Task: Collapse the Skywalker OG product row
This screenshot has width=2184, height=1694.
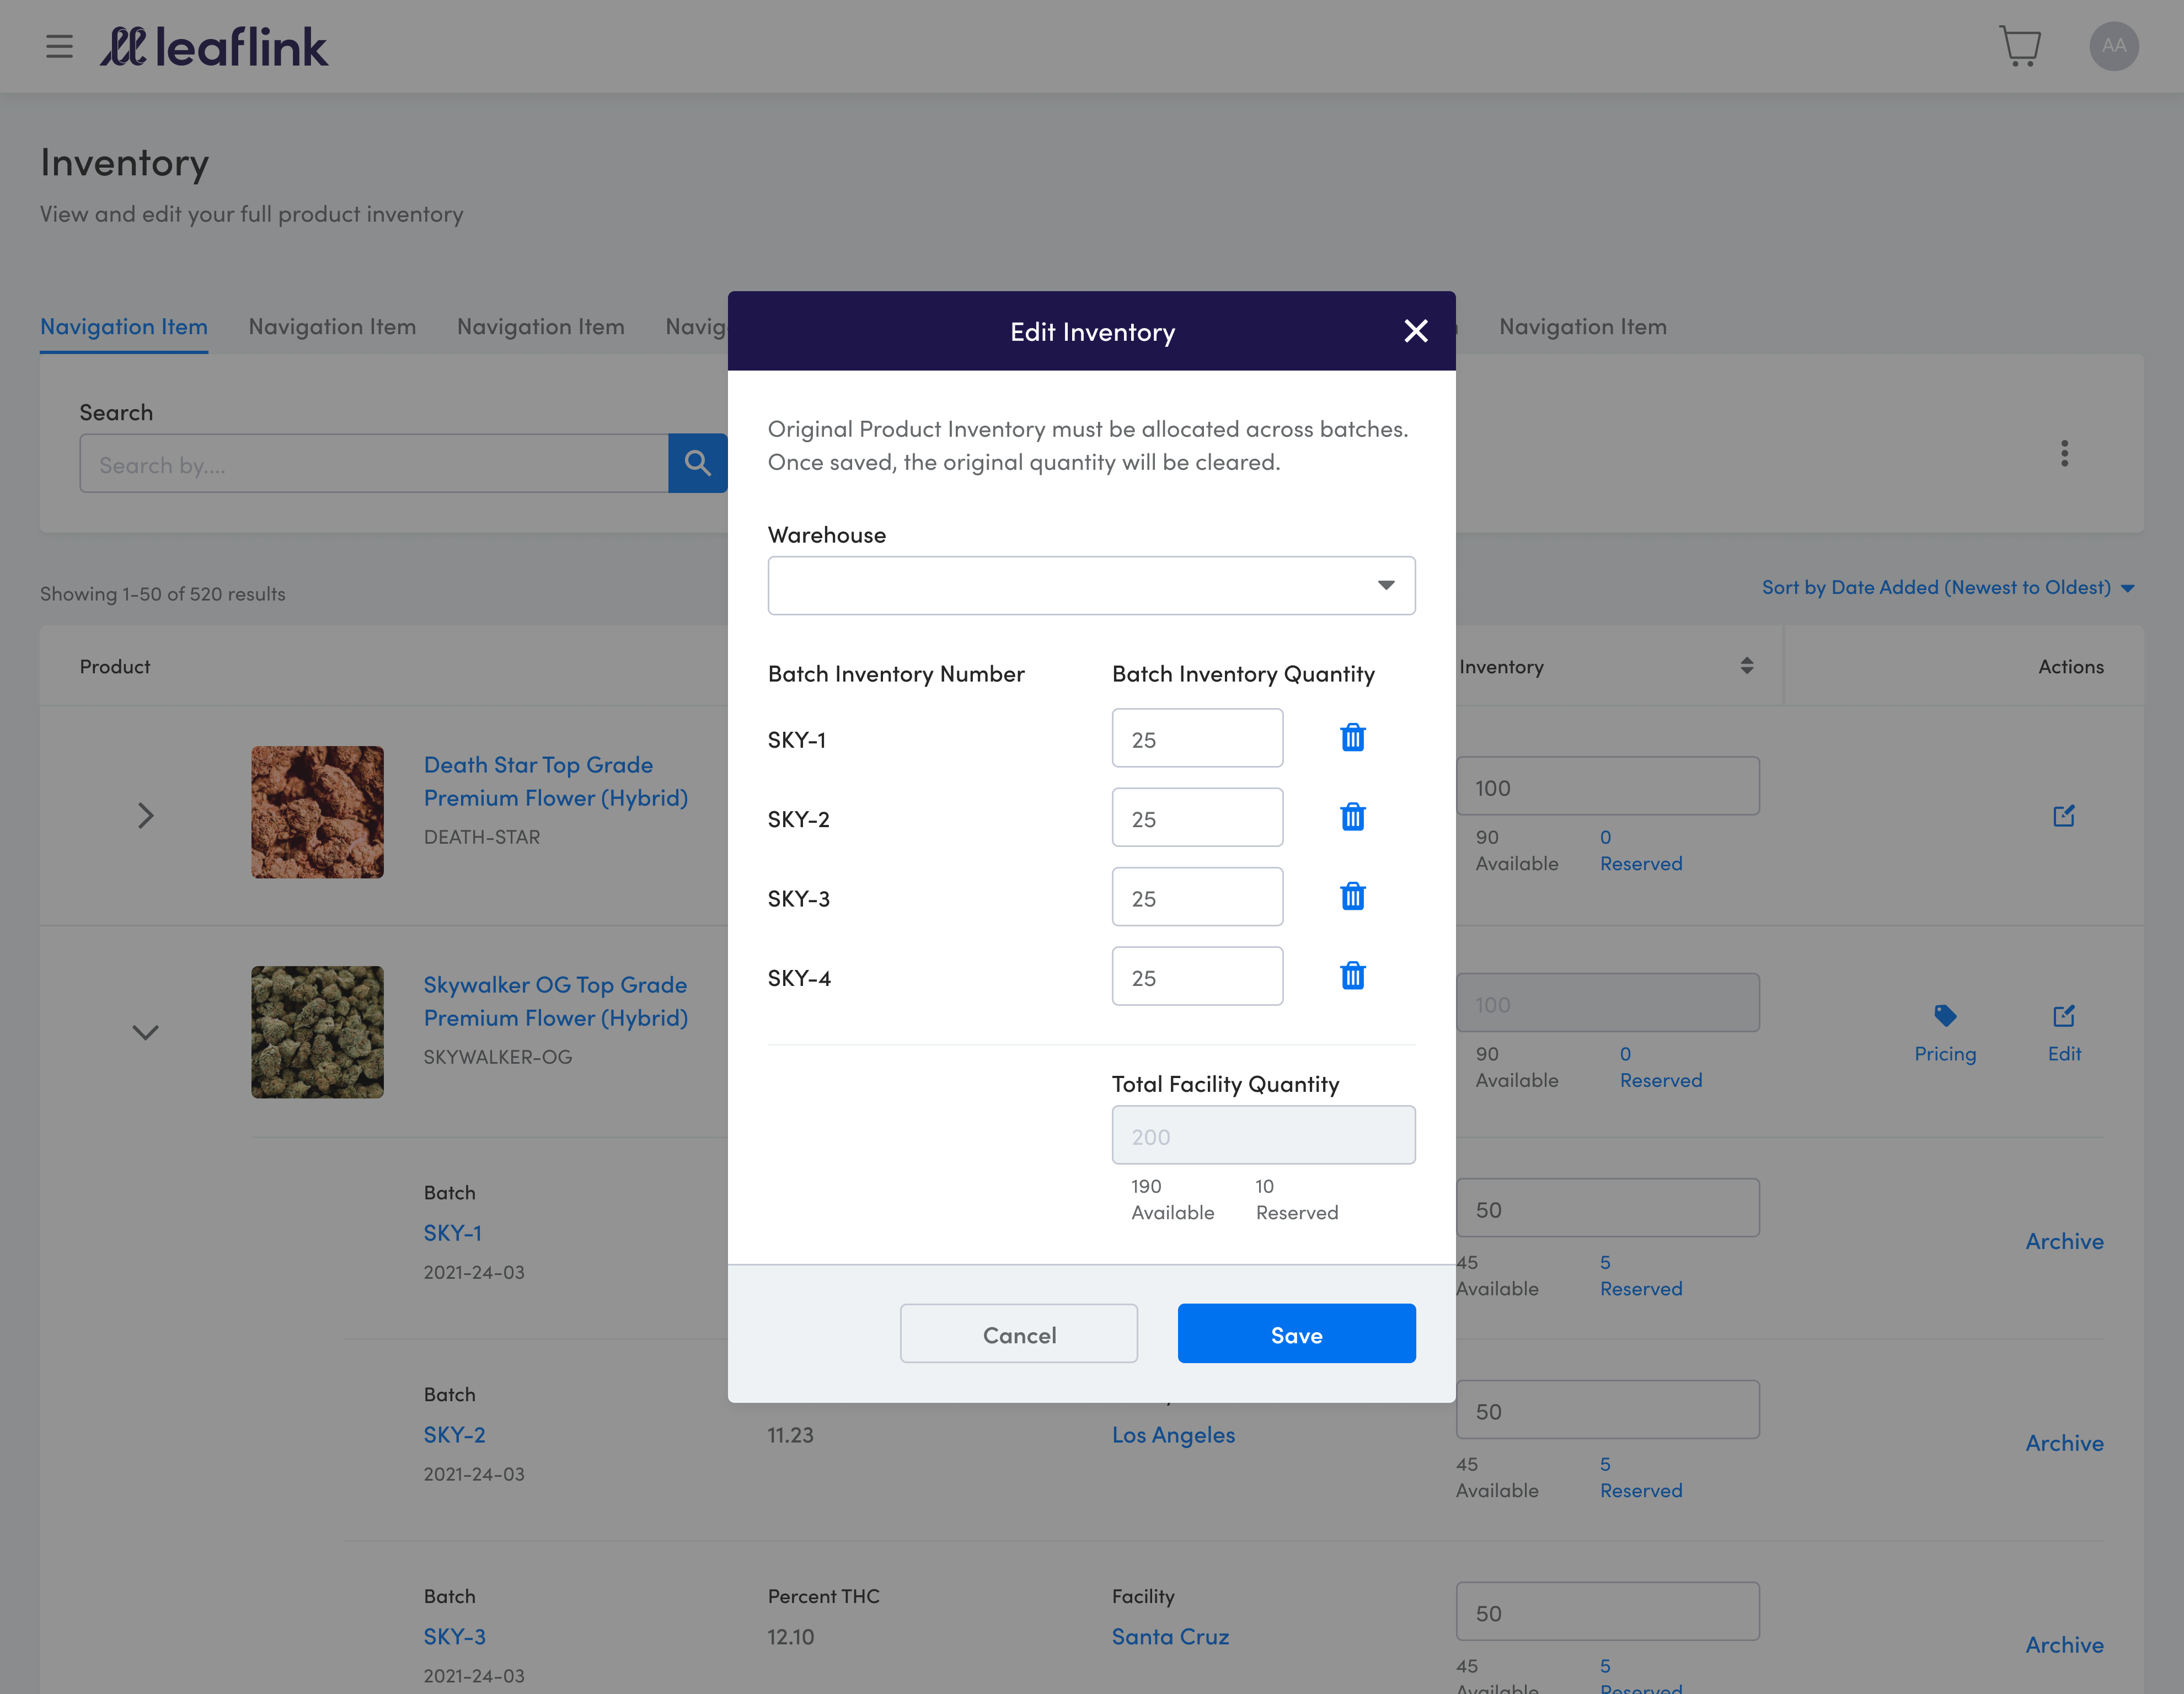Action: pyautogui.click(x=146, y=1033)
